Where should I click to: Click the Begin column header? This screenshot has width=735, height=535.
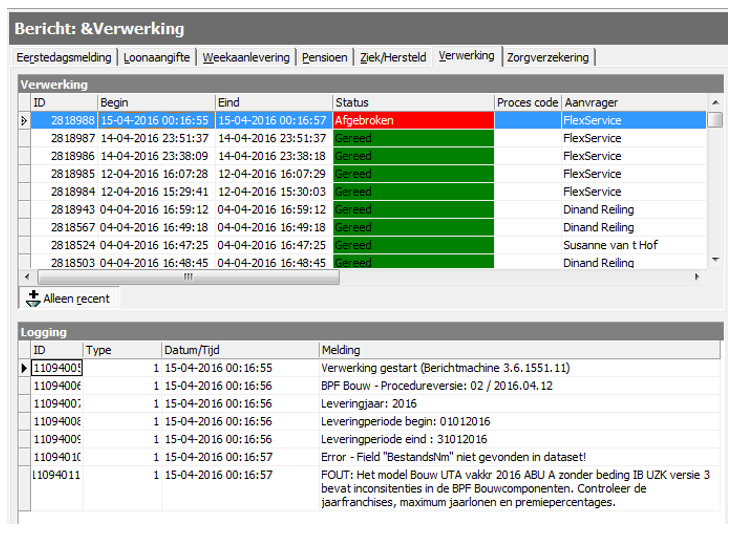(155, 102)
